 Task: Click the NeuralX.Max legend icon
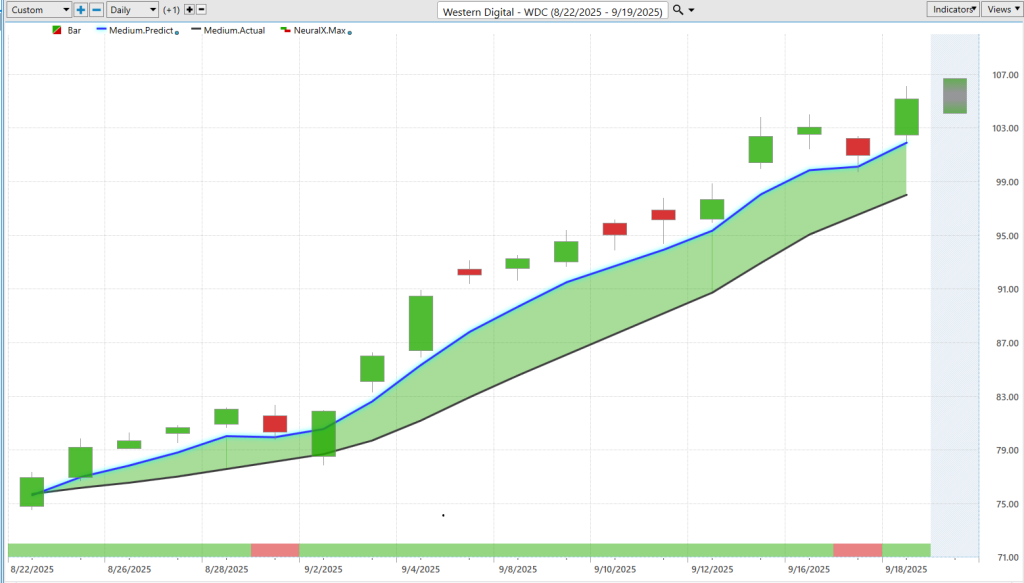(285, 31)
